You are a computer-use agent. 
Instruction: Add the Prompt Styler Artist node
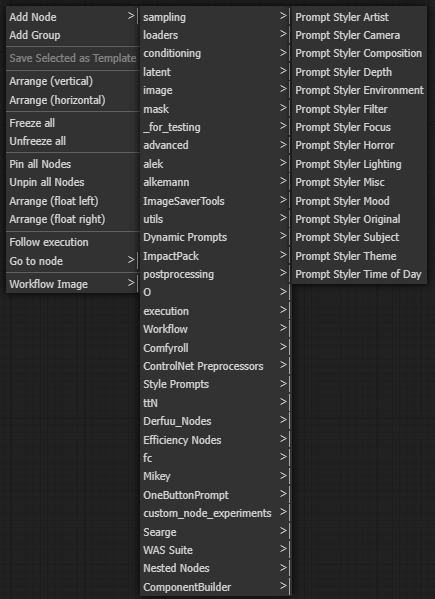359,17
